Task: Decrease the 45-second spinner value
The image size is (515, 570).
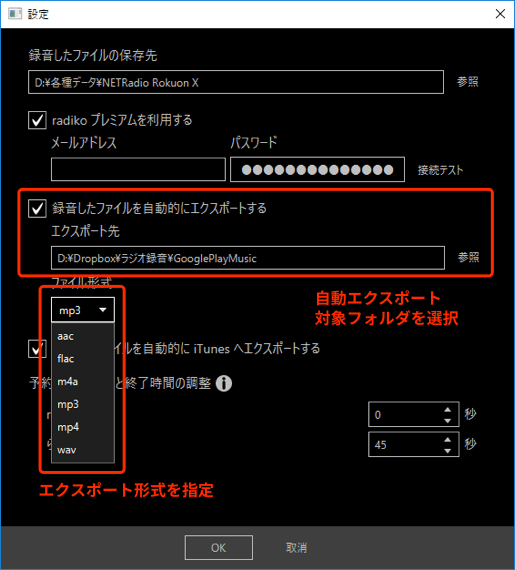Action: tap(447, 451)
